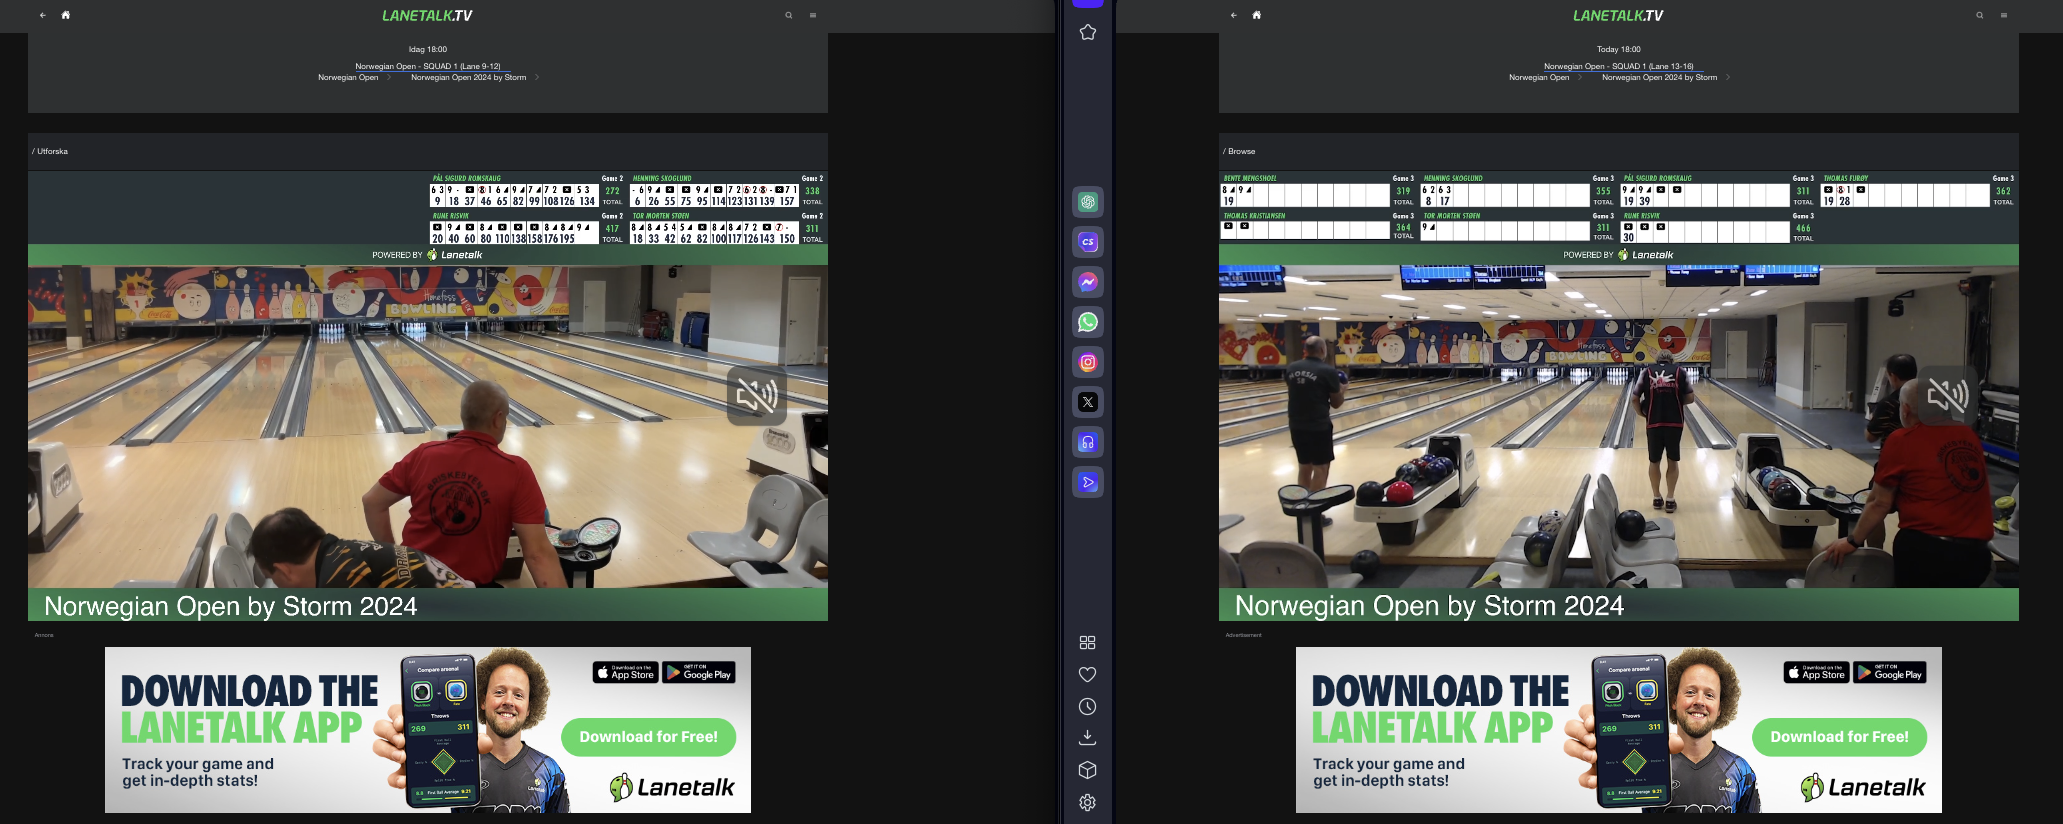
Task: Click 'Download for Free!' in left ad
Action: pos(649,737)
